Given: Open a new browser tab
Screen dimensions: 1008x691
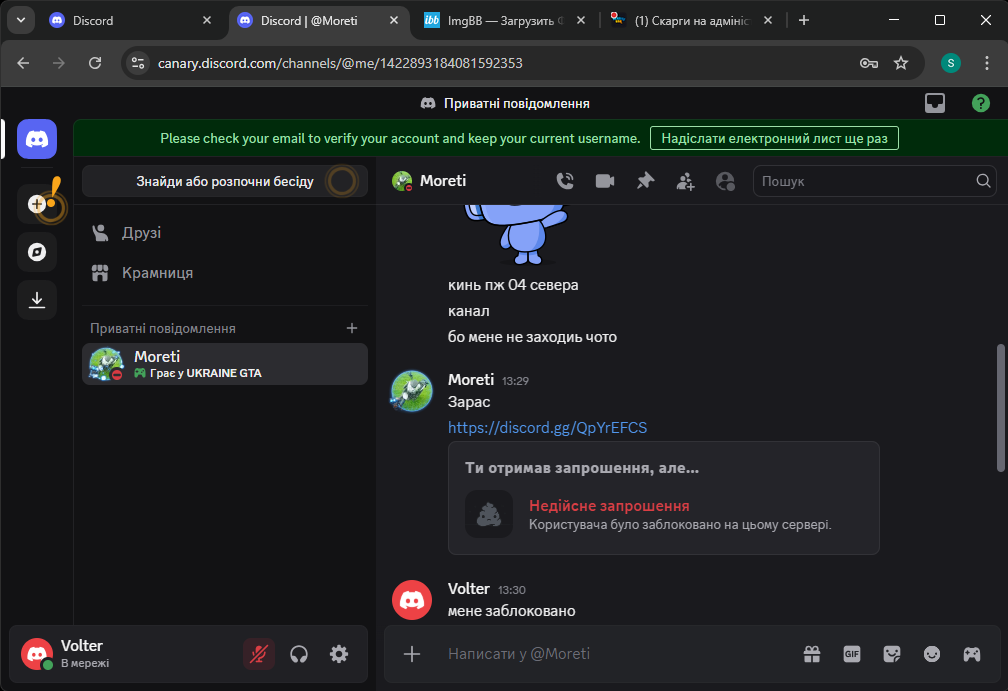Looking at the screenshot, I should (804, 21).
